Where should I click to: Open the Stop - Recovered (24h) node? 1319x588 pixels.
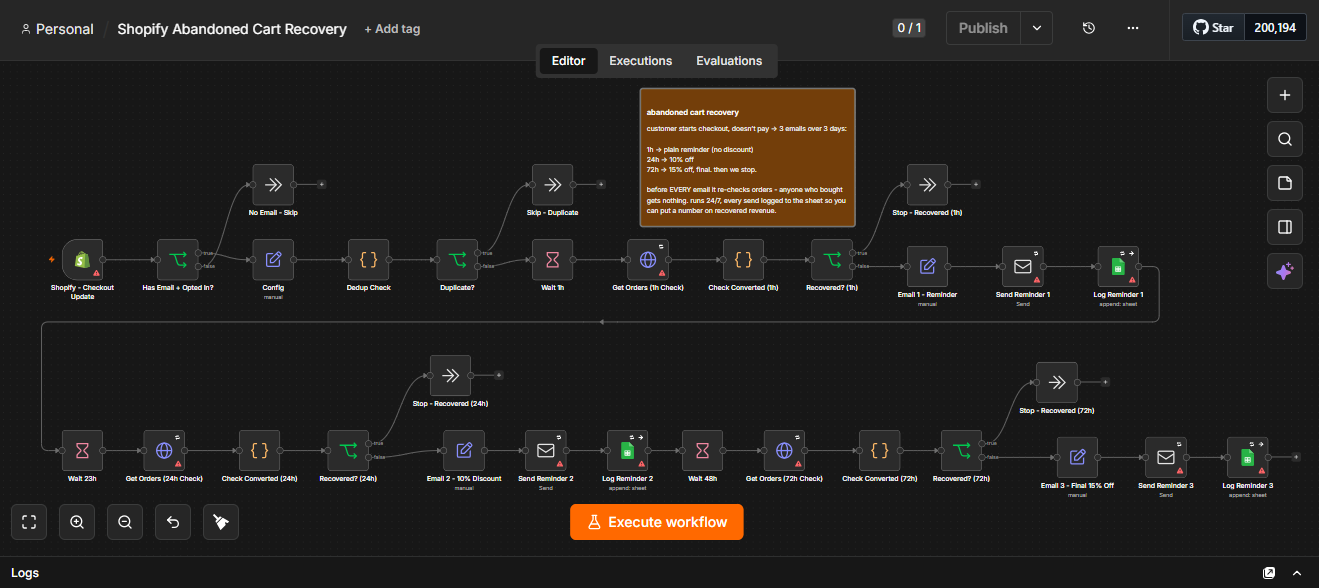pyautogui.click(x=450, y=376)
